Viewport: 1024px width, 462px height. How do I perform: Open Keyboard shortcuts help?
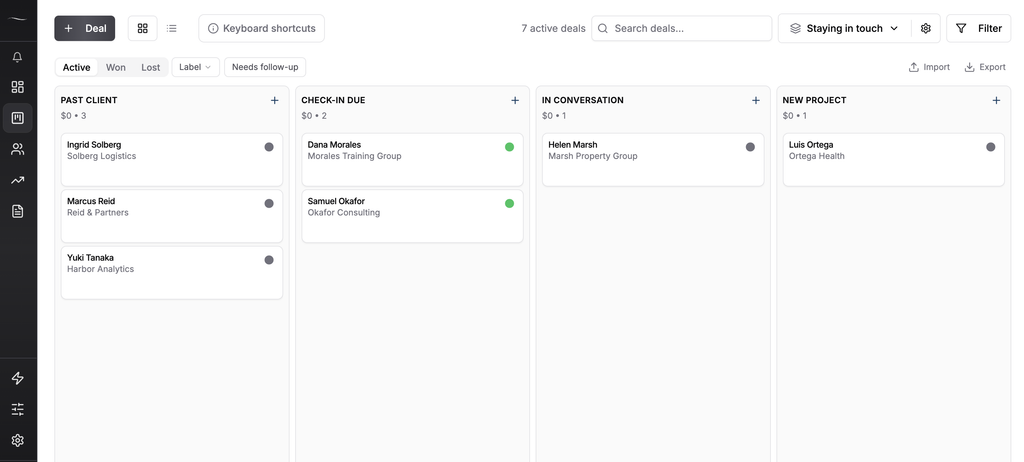[x=261, y=28]
